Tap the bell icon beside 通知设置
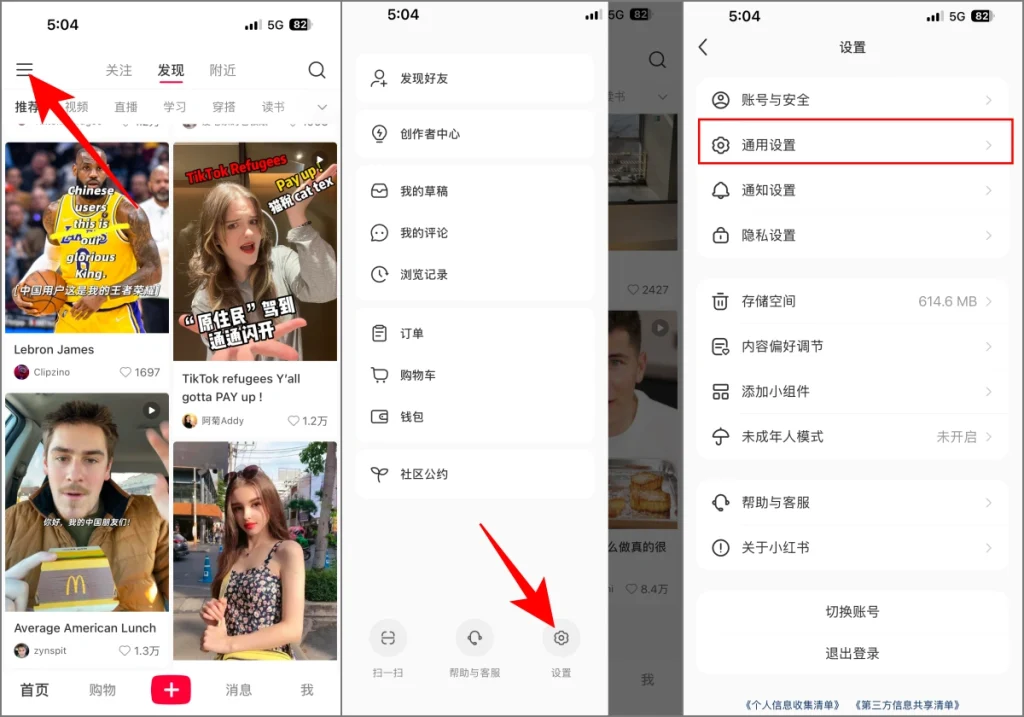Viewport: 1024px width, 717px height. click(x=720, y=191)
